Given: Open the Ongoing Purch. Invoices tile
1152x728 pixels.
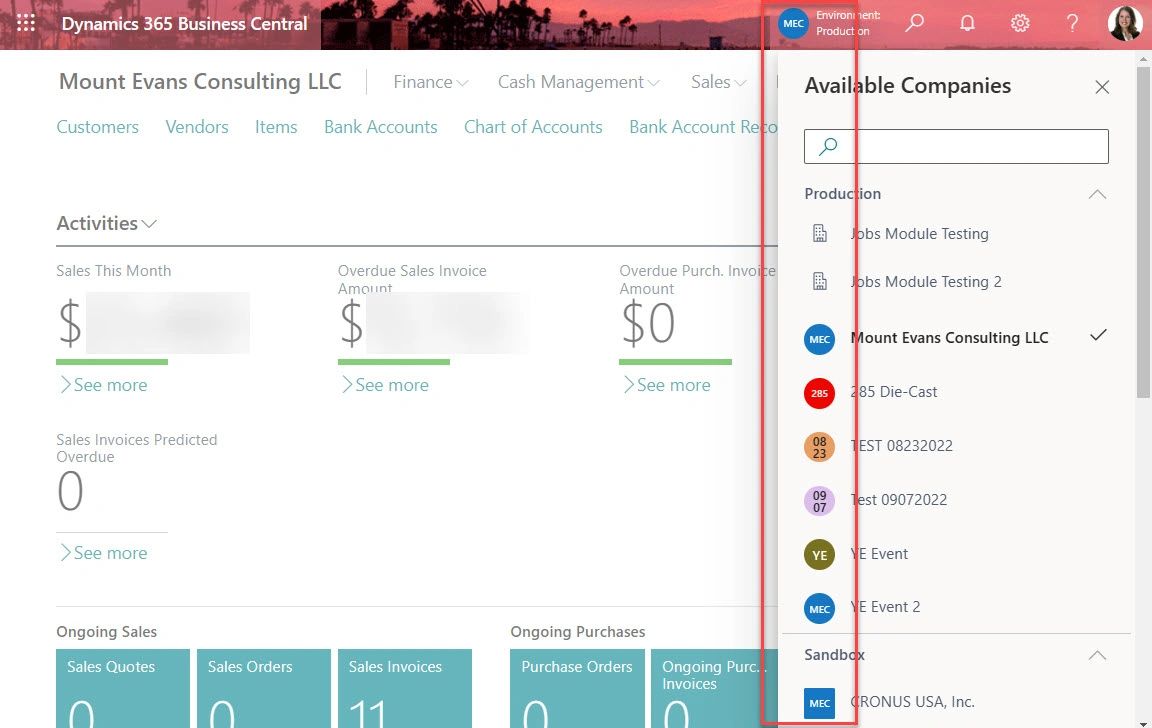Looking at the screenshot, I should (x=714, y=688).
